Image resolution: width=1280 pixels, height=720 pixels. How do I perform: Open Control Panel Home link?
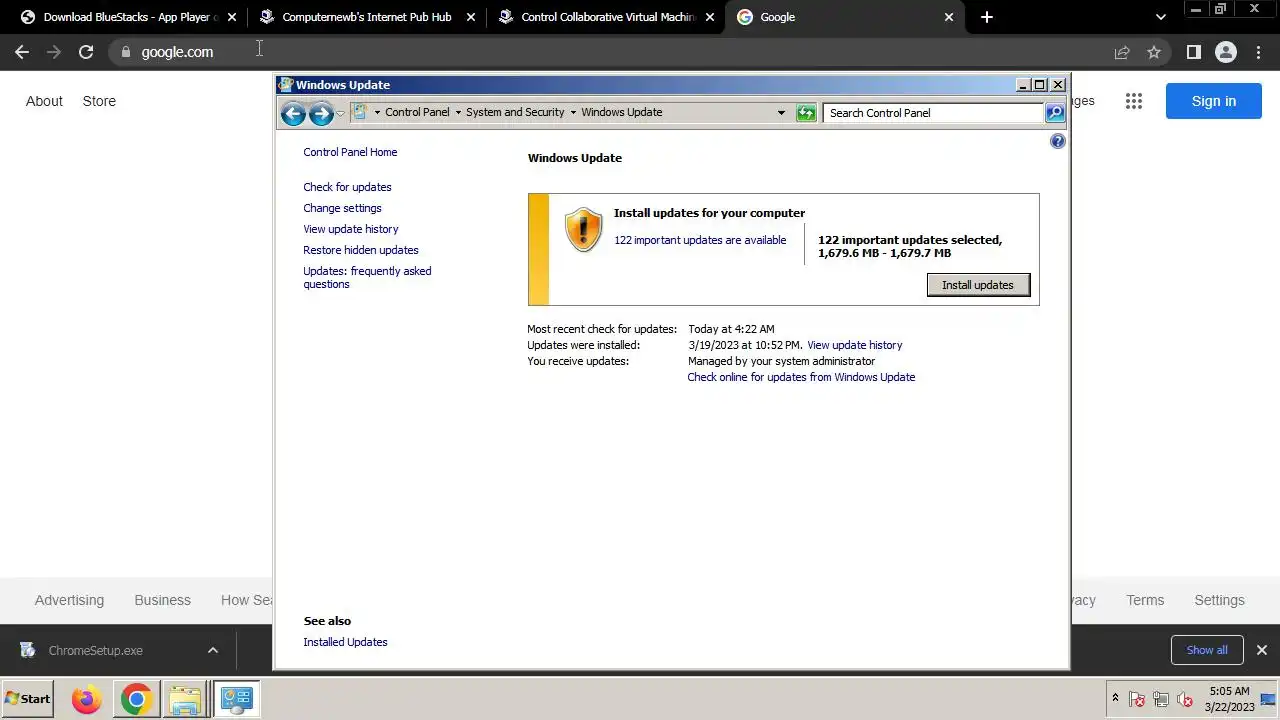coord(350,152)
